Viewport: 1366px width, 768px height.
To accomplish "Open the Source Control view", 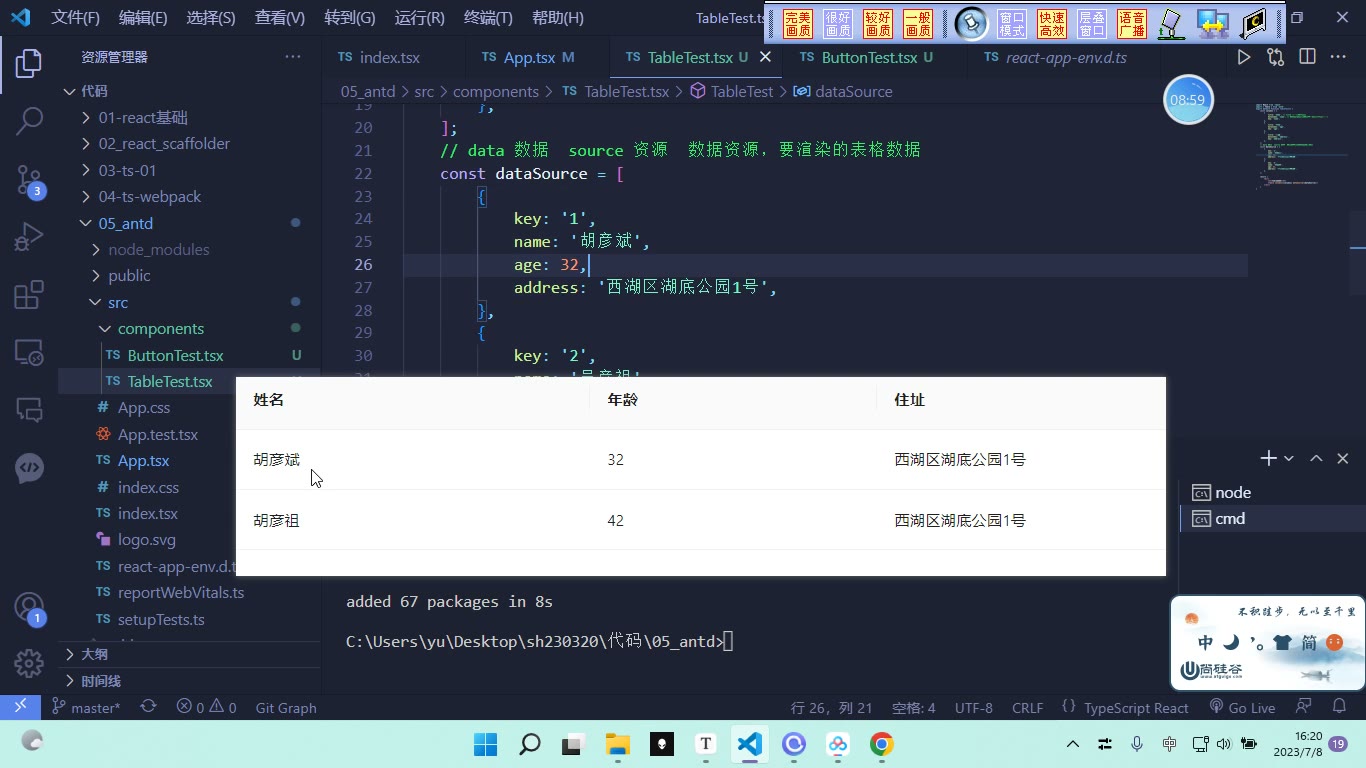I will (x=29, y=179).
